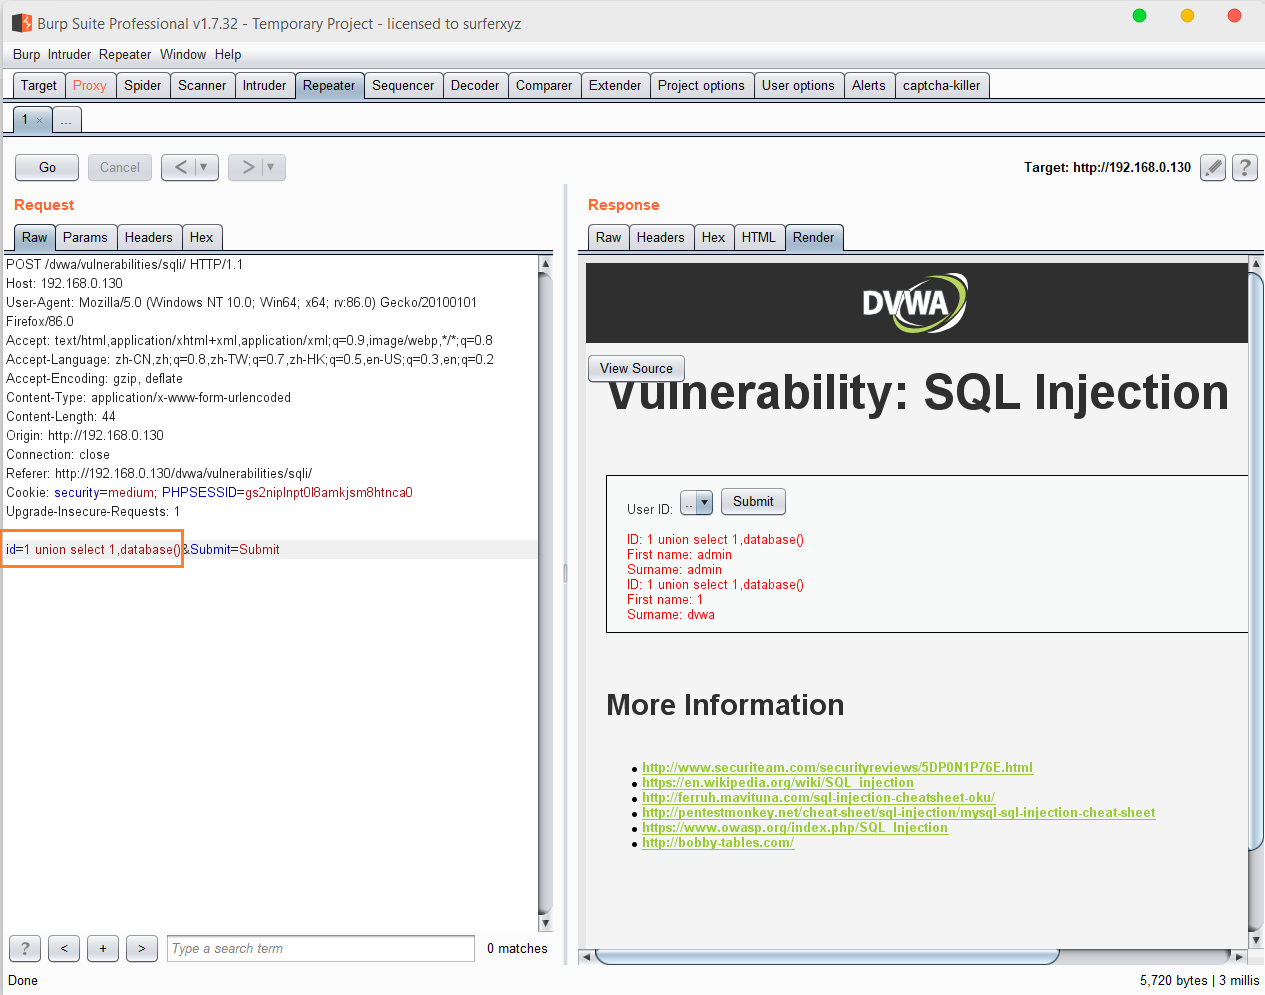1265x995 pixels.
Task: Click the Cancel button
Action: click(120, 167)
